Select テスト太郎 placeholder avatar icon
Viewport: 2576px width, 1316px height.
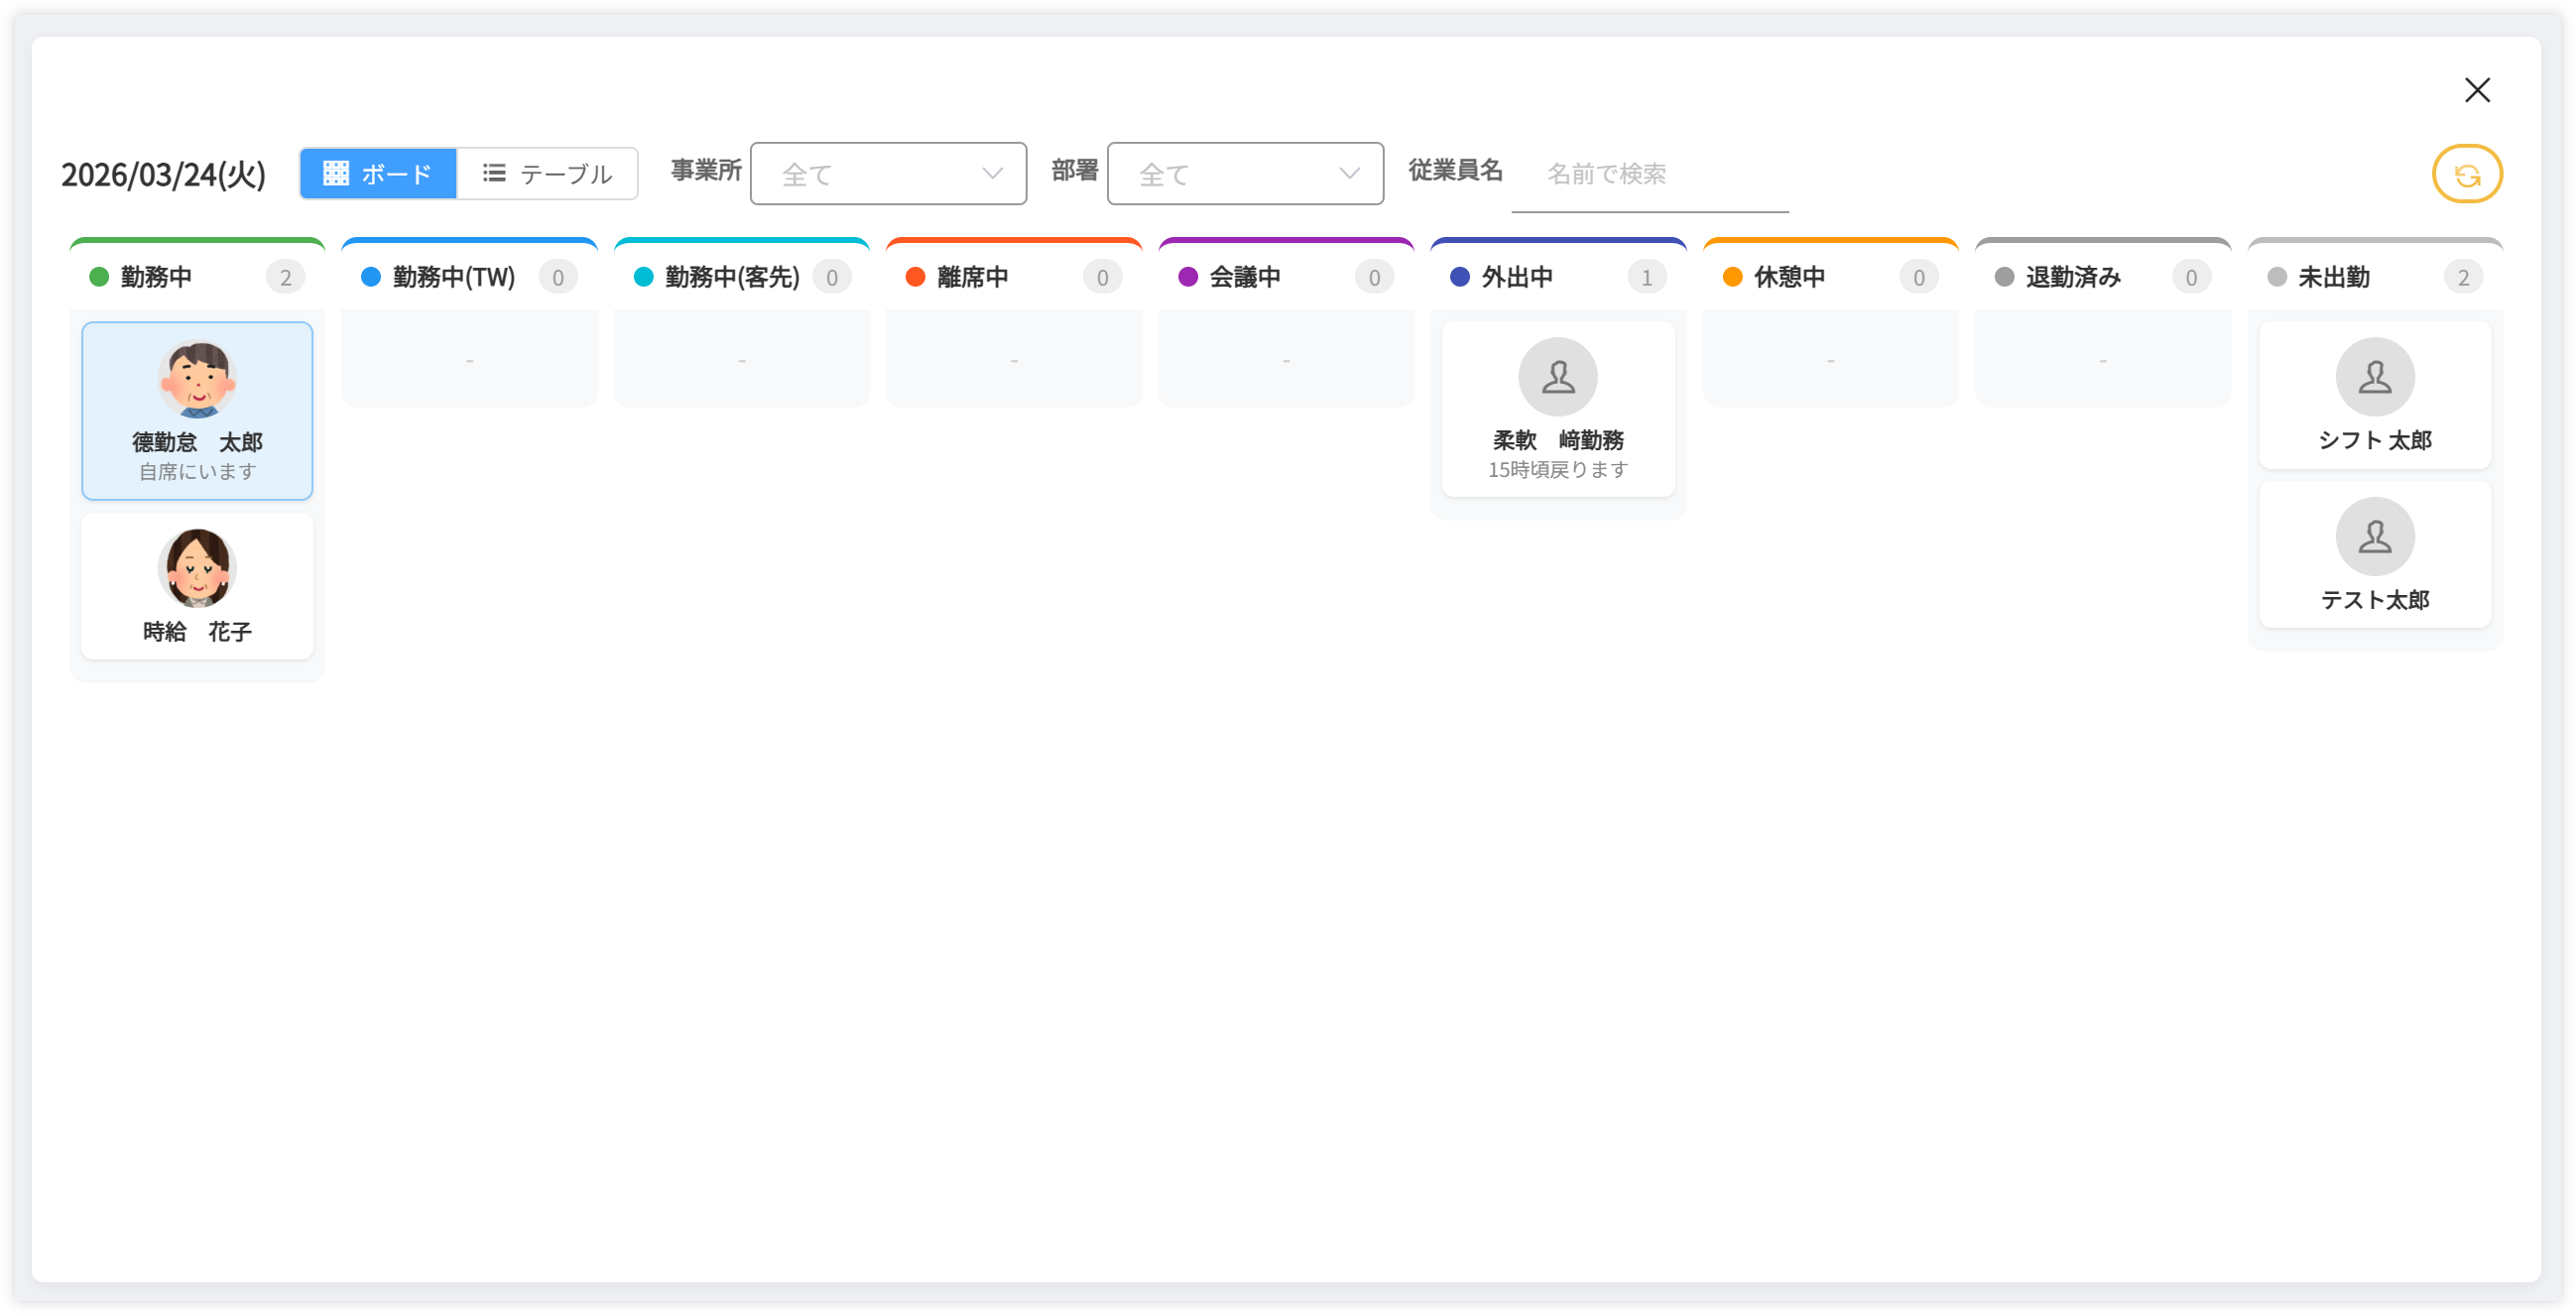[2374, 537]
